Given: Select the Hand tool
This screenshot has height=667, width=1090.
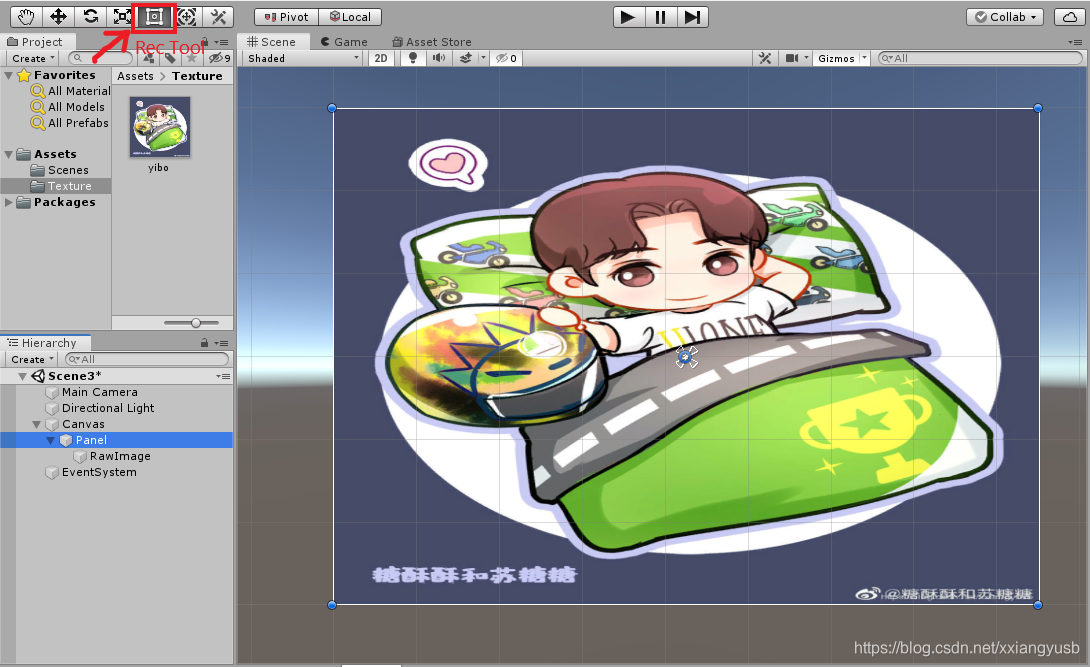Looking at the screenshot, I should pos(26,17).
